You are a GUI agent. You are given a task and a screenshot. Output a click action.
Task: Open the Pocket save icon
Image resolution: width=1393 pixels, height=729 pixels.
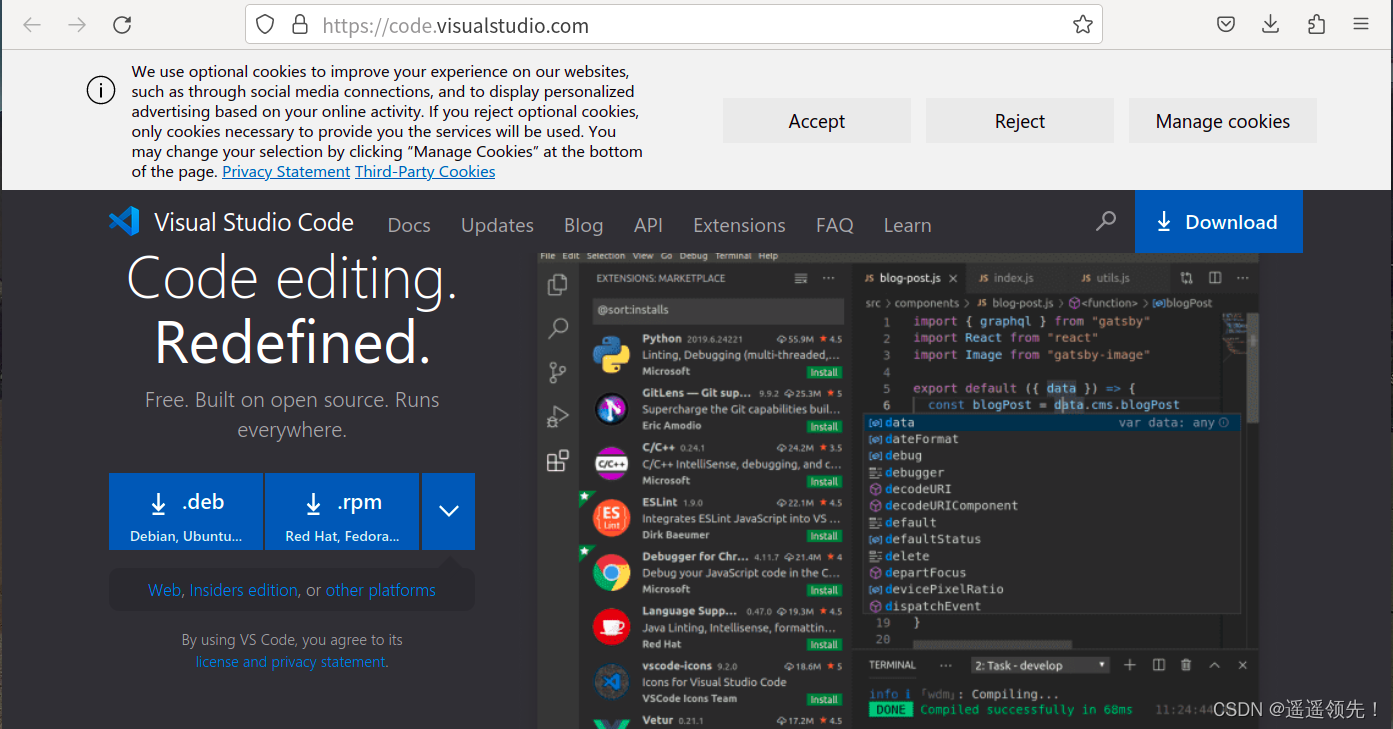coord(1225,25)
